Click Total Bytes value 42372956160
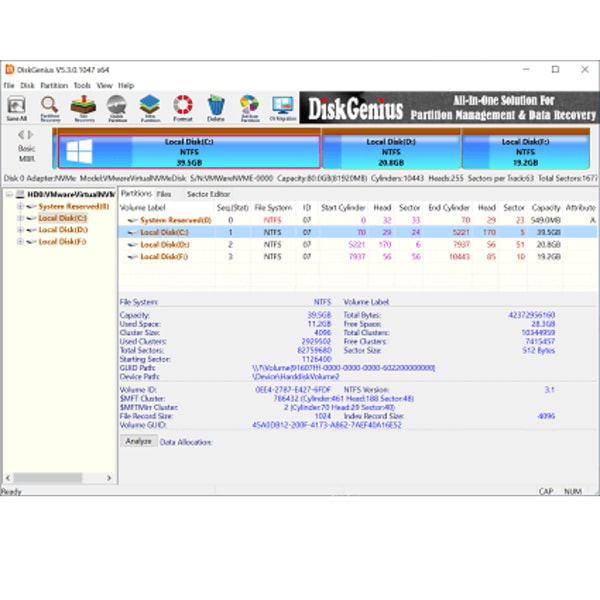 coord(532,315)
